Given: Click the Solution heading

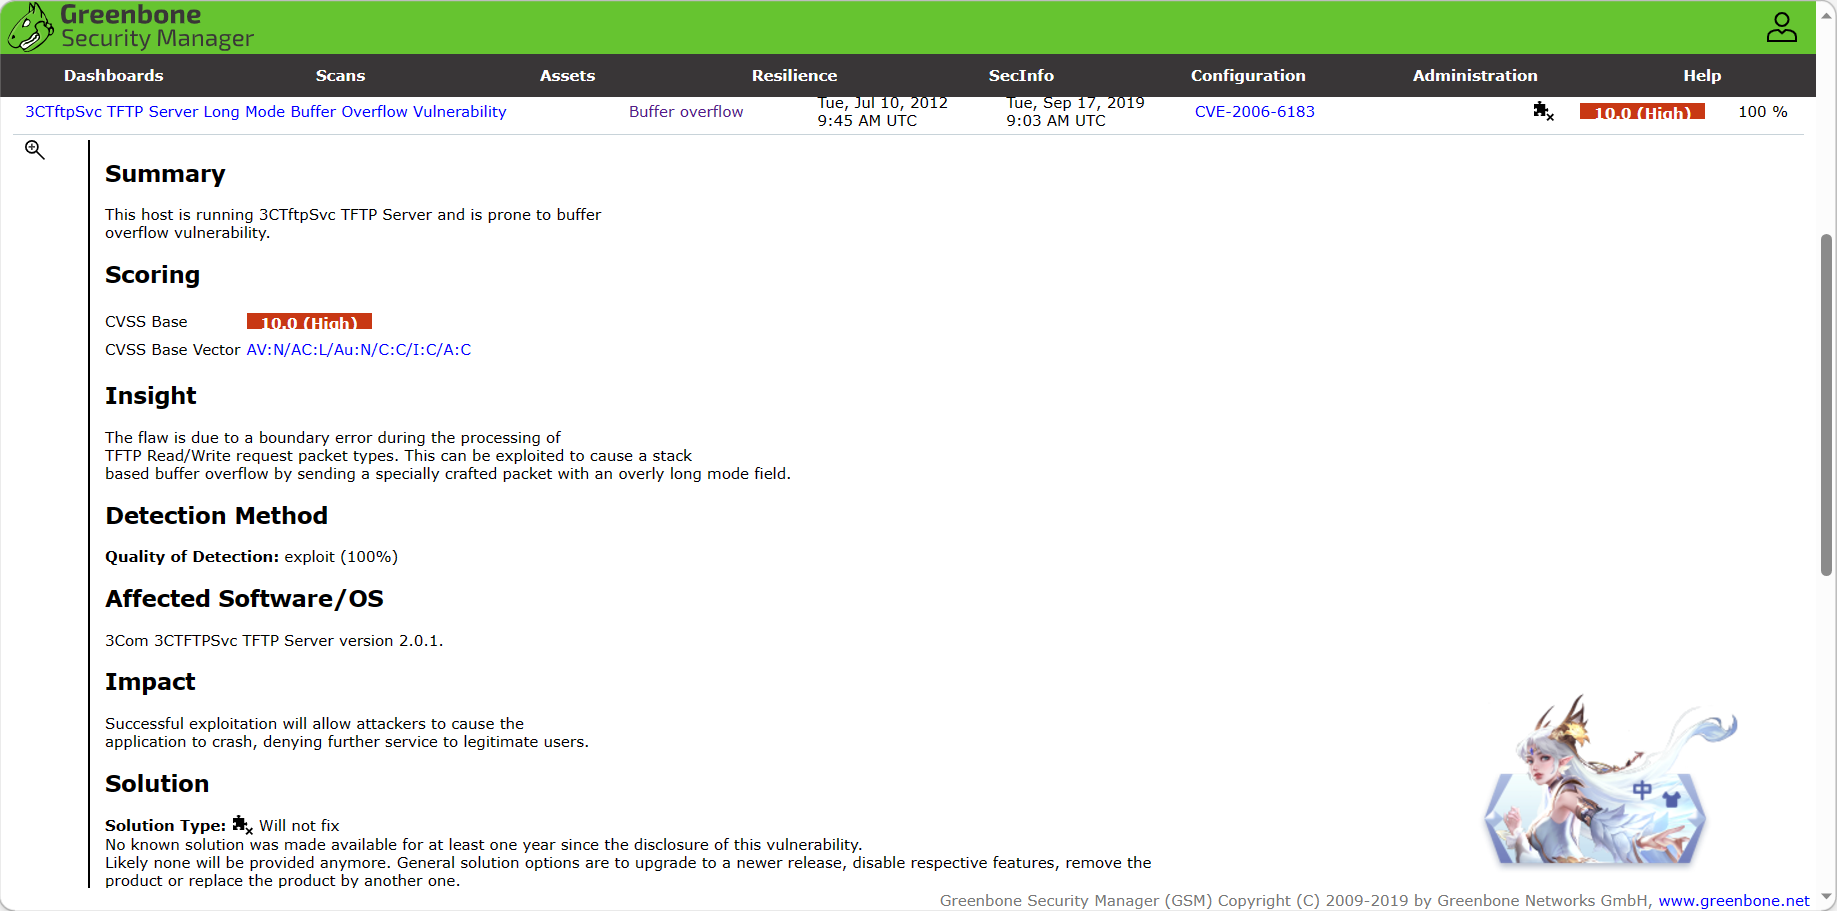Looking at the screenshot, I should 157,784.
